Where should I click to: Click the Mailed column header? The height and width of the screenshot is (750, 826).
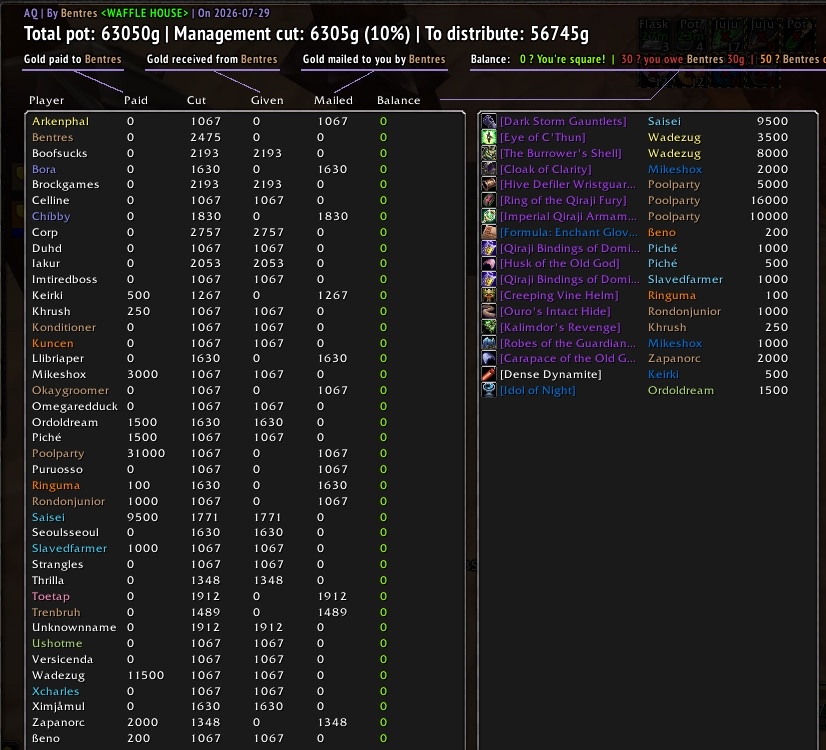(x=333, y=100)
